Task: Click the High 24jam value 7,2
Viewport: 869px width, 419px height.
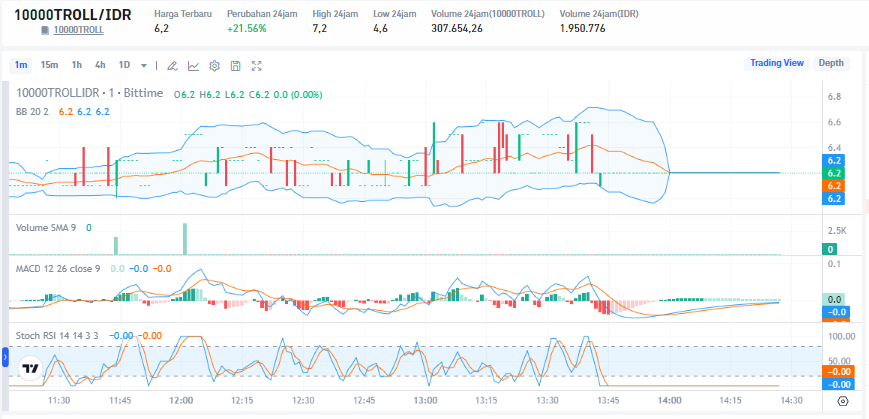Action: click(320, 28)
